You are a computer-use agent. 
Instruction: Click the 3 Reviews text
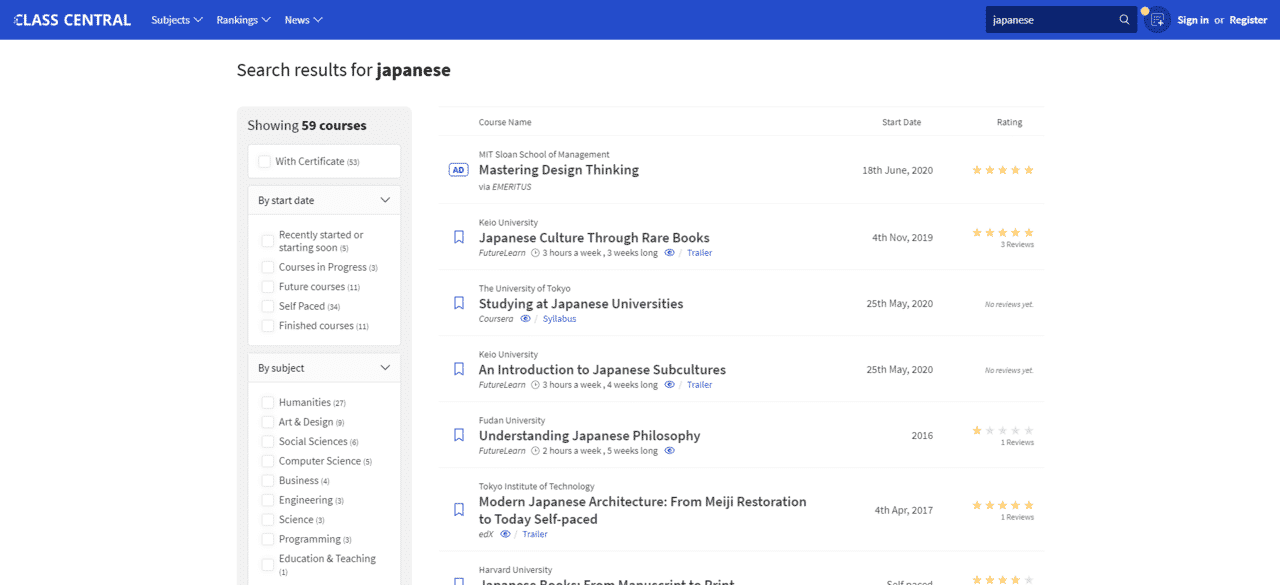tap(1017, 244)
